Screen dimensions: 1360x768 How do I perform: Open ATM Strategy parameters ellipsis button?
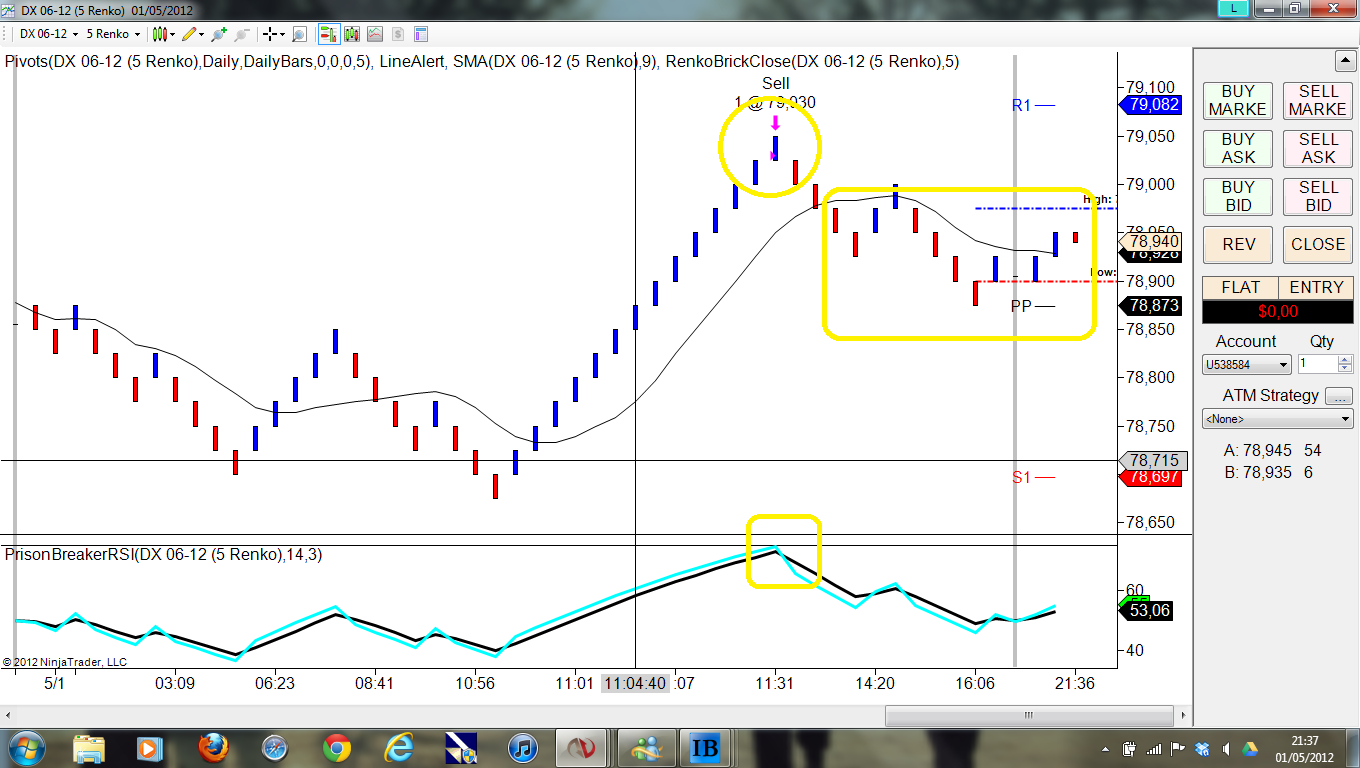pos(1339,396)
